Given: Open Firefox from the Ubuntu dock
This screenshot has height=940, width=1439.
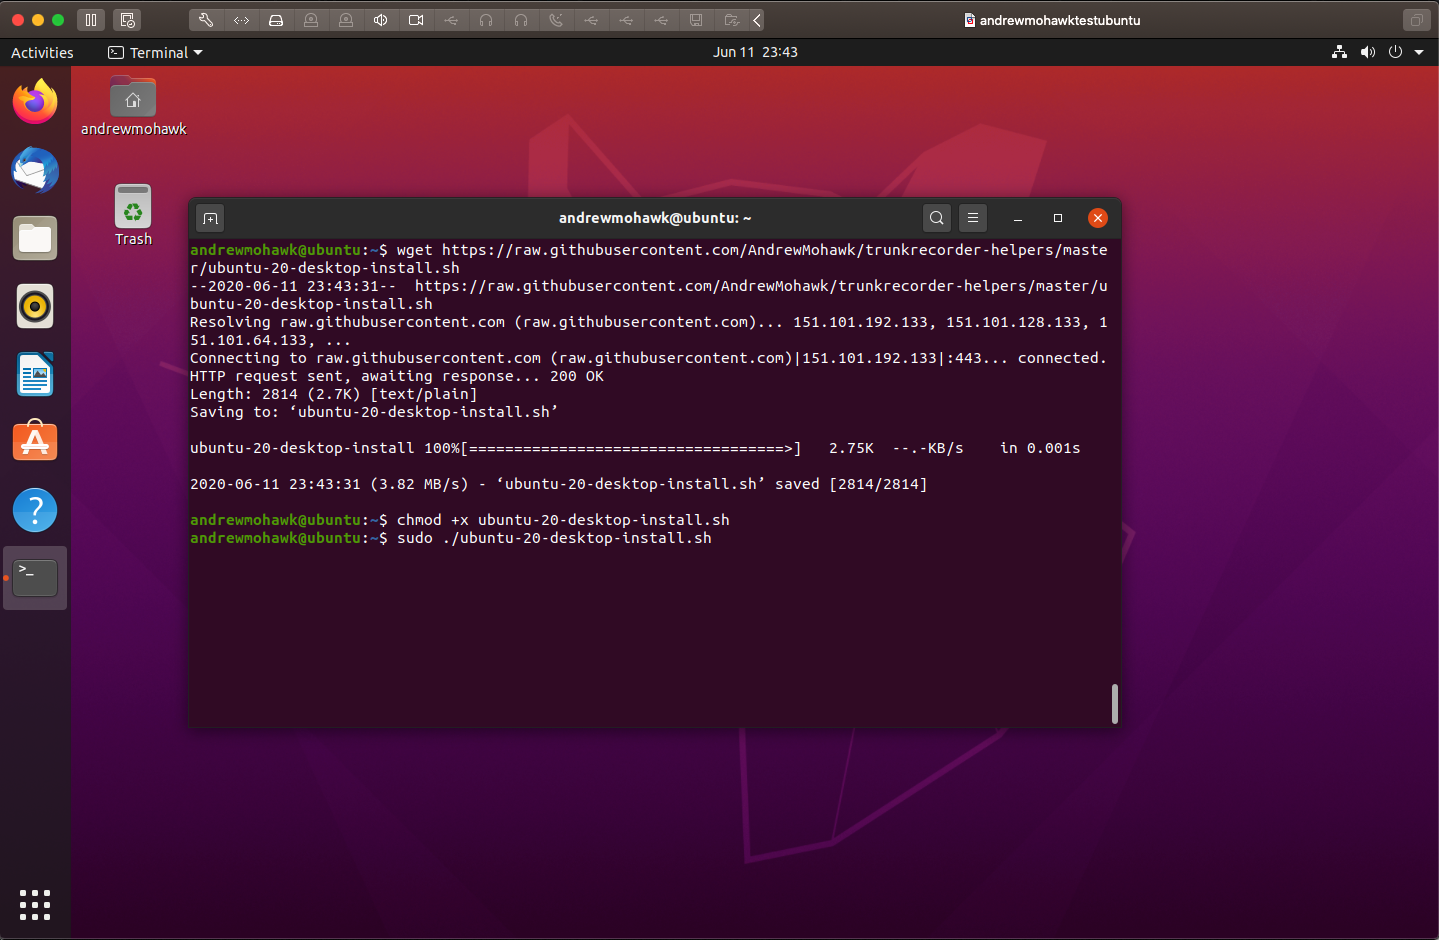Looking at the screenshot, I should [35, 102].
